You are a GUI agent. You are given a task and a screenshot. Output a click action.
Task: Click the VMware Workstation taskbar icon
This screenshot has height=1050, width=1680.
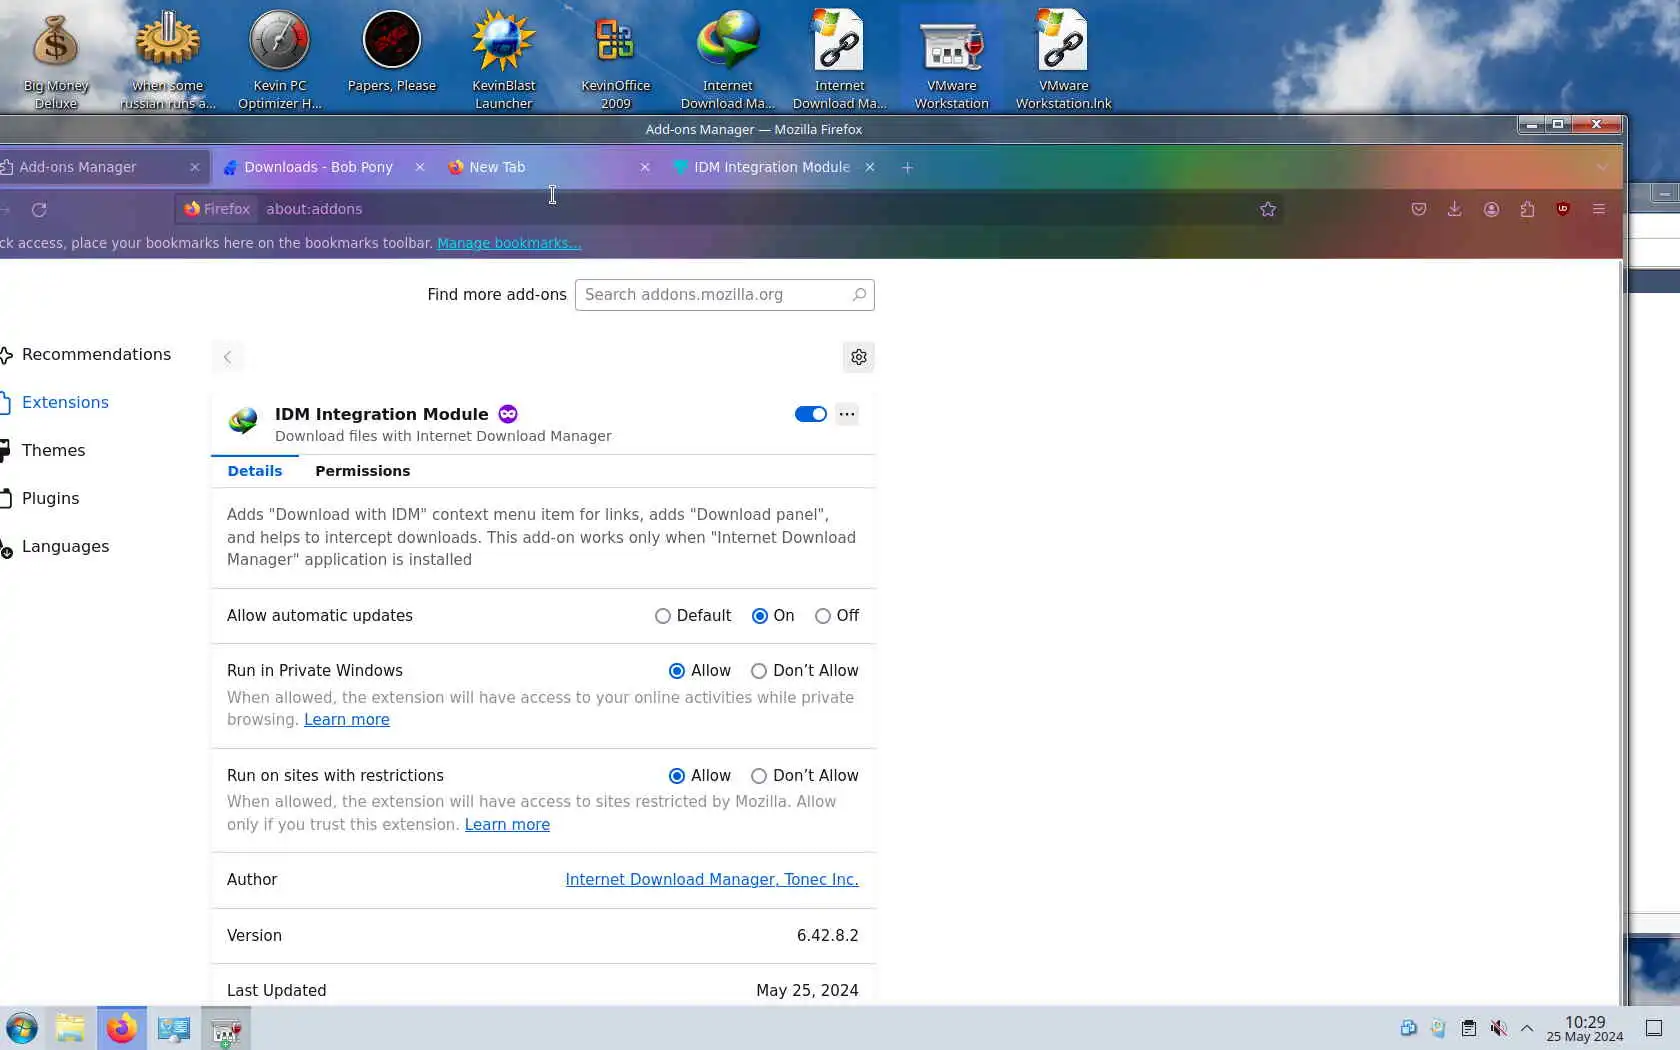coord(226,1028)
